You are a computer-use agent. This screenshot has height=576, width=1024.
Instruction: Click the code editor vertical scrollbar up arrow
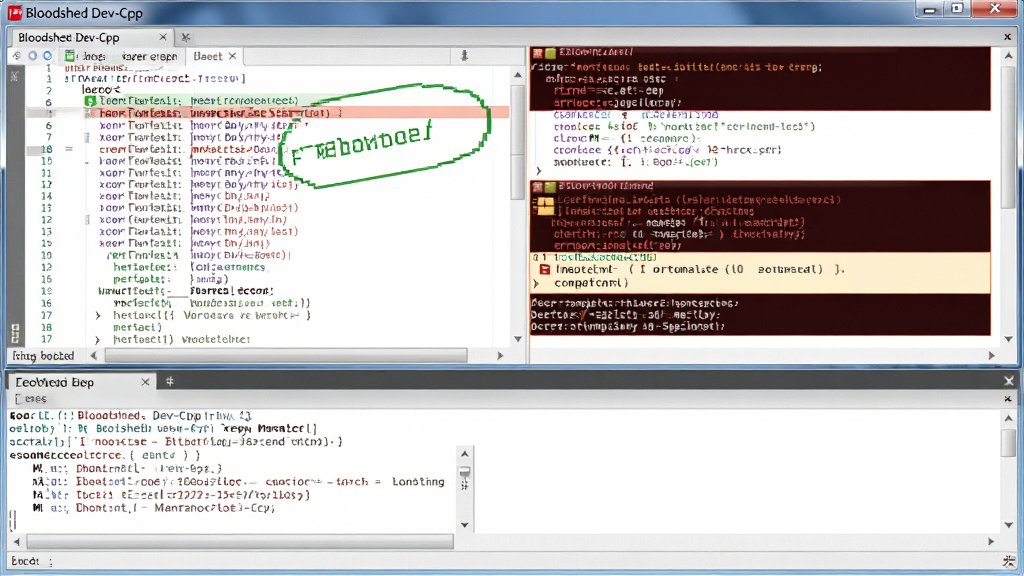pos(518,75)
